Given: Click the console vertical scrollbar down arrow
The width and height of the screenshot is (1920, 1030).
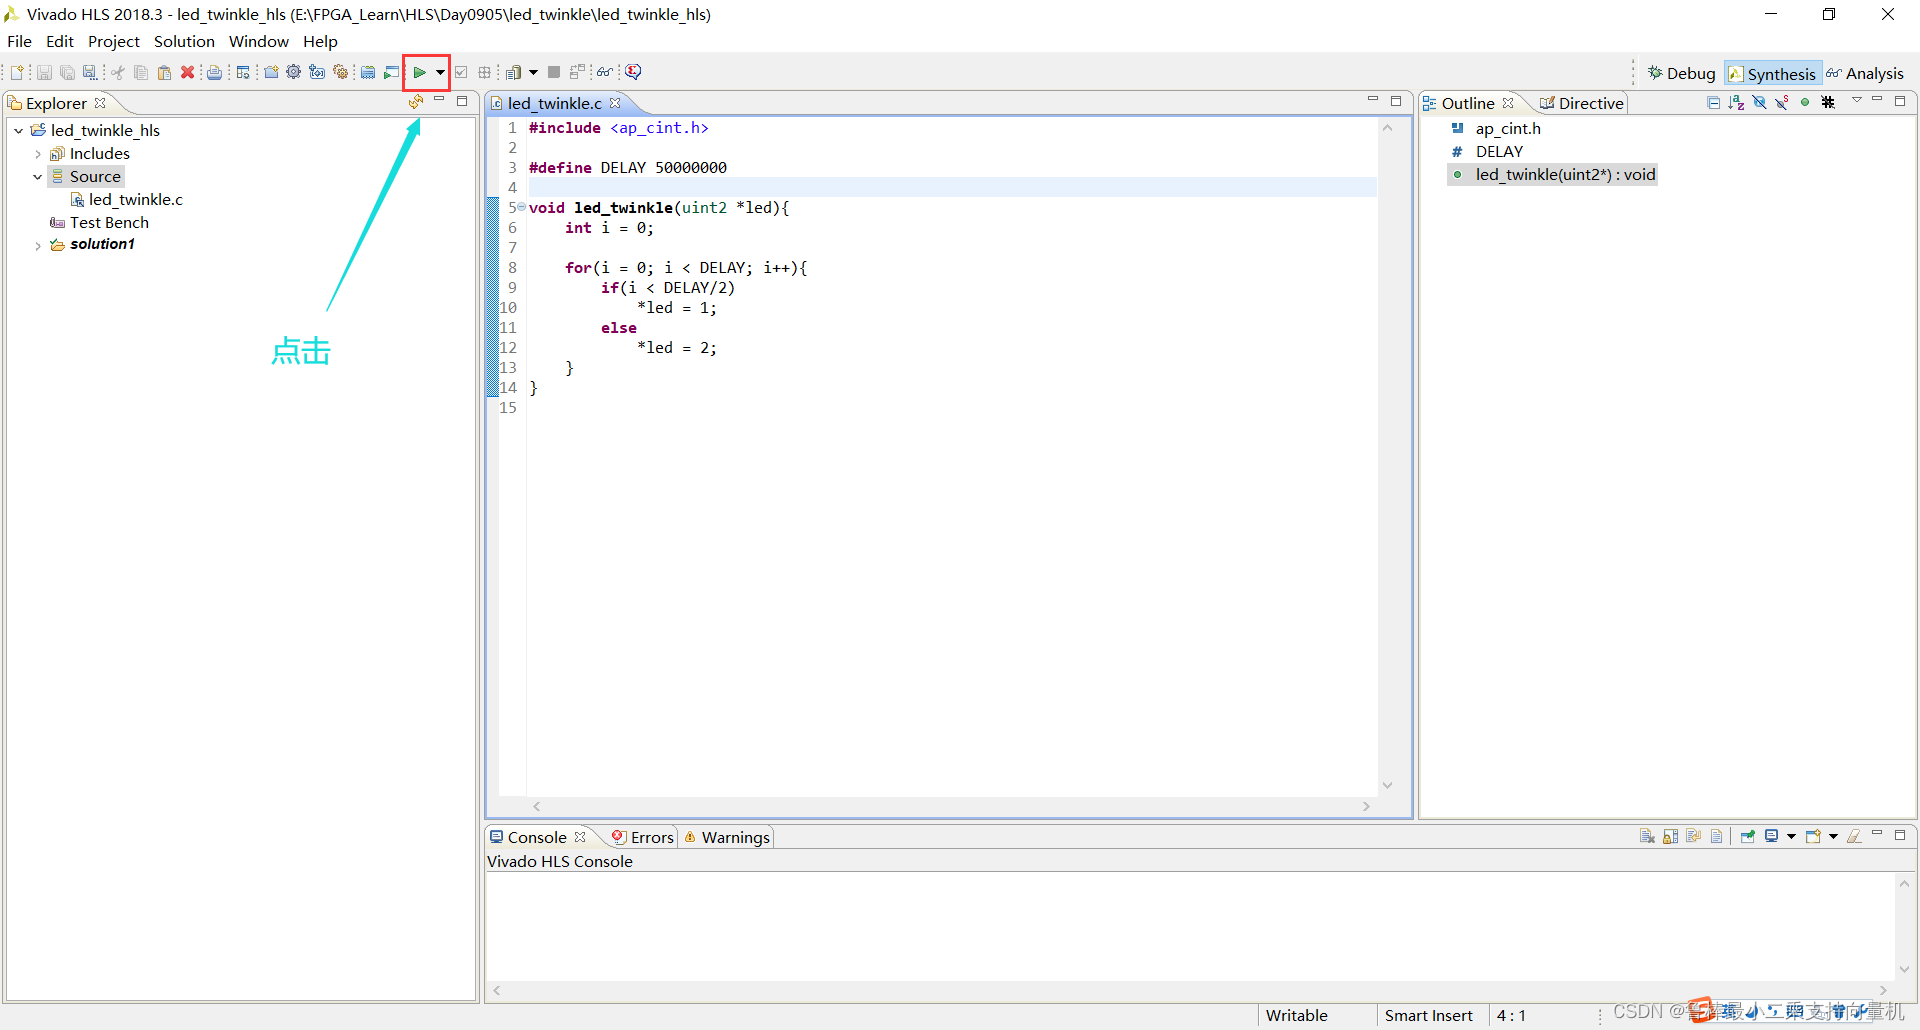Looking at the screenshot, I should pyautogui.click(x=1904, y=969).
